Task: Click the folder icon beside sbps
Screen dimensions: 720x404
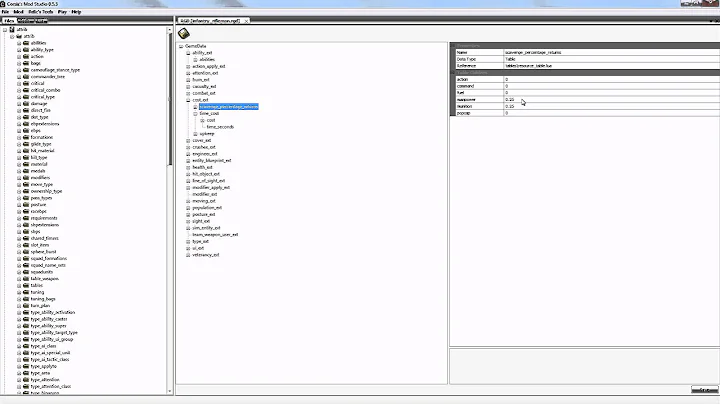Action: click(x=26, y=231)
